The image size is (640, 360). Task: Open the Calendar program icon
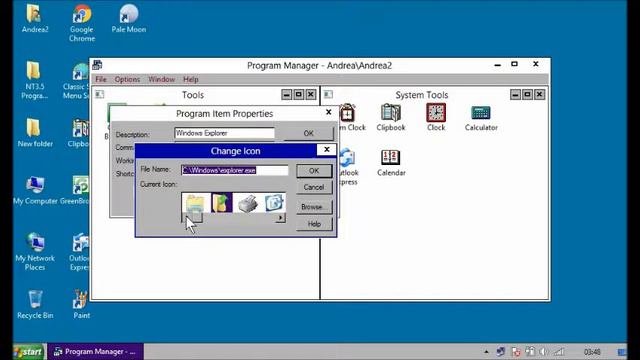[391, 163]
